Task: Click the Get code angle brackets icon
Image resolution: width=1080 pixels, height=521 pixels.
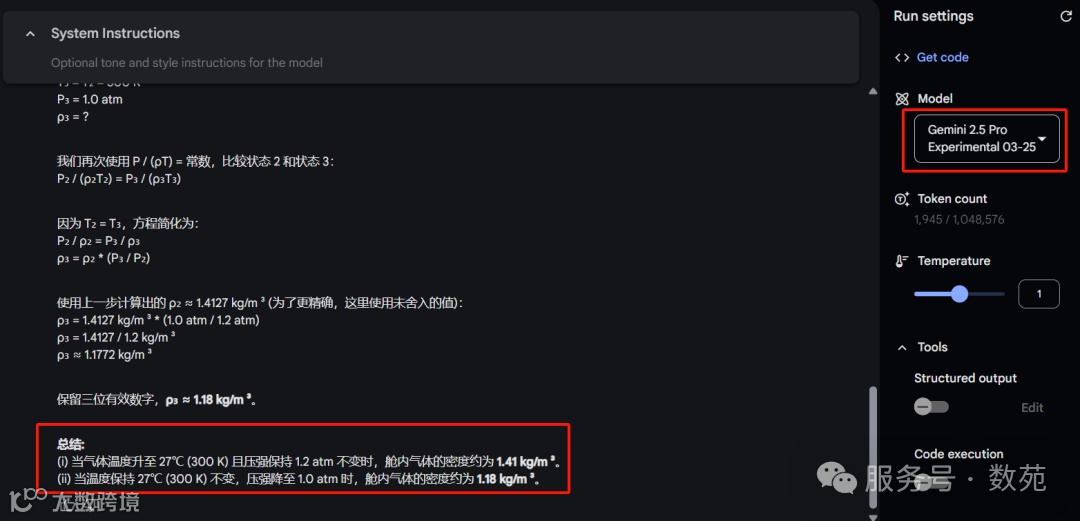Action: coord(902,57)
